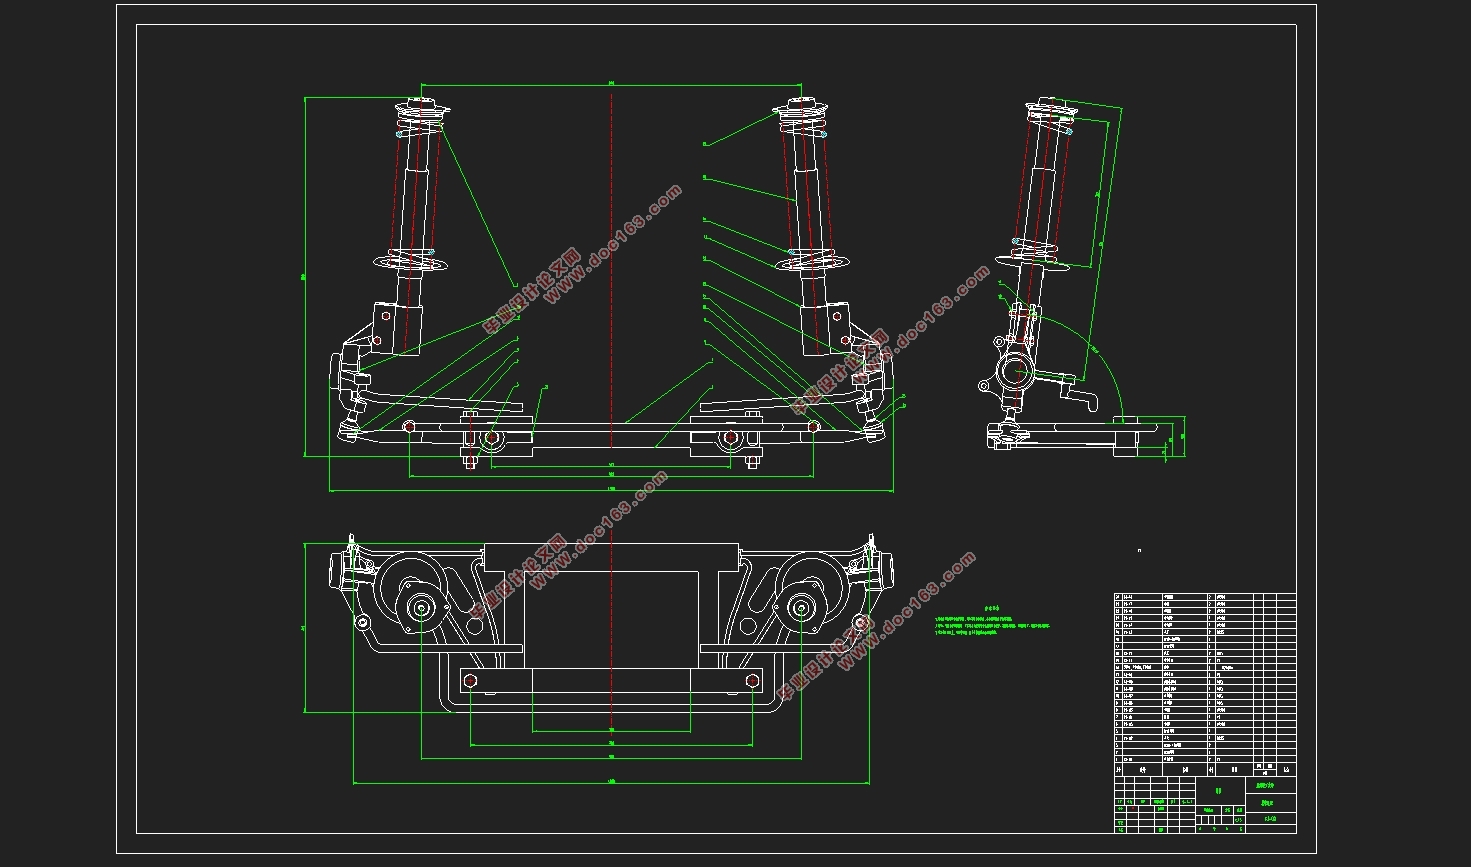The height and width of the screenshot is (867, 1471).
Task: Click the parts list table
Action: 1205,684
